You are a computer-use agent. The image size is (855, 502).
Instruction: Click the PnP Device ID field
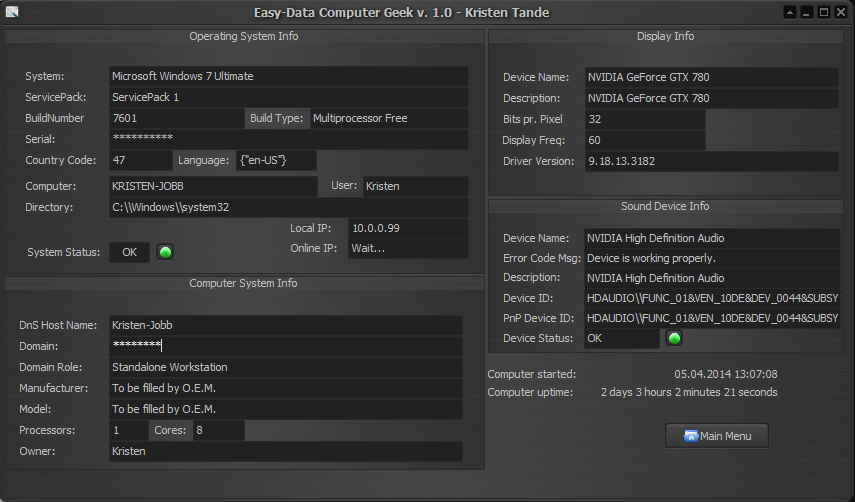(712, 318)
